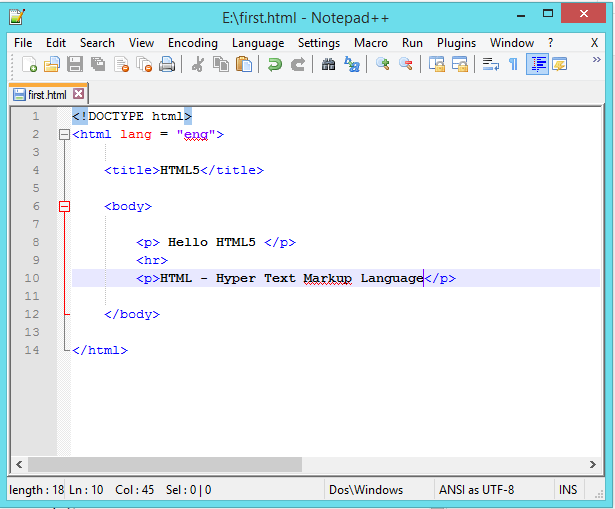
Task: Open the Encoding menu
Action: point(193,43)
